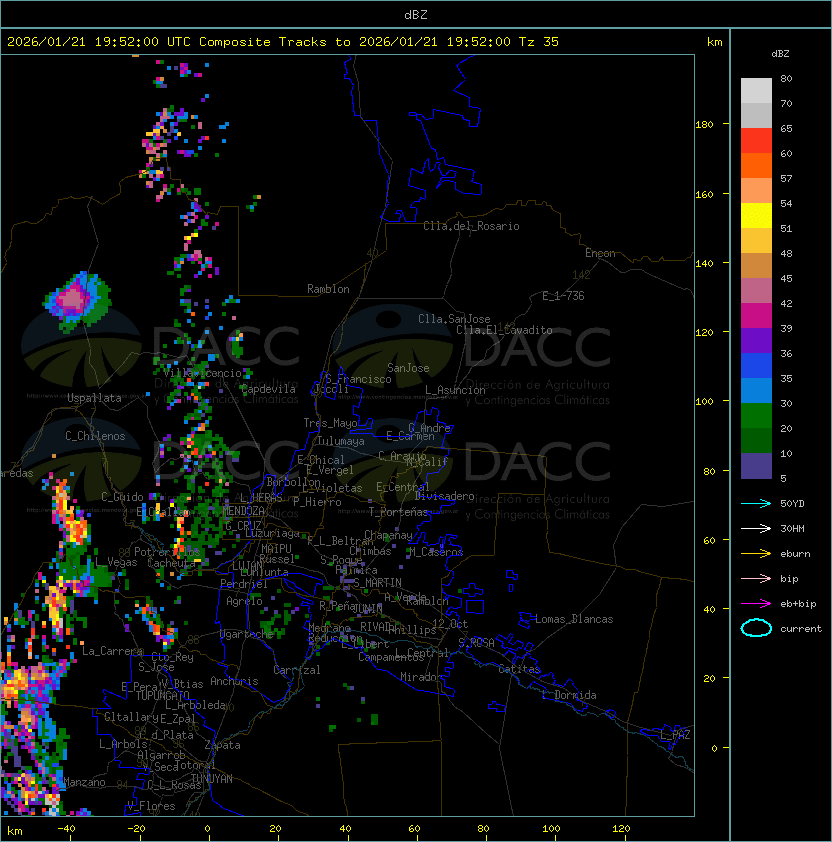Screen dimensions: 832x842
Task: Pick the magenta 42–39 dBZ swatch
Action: click(756, 316)
